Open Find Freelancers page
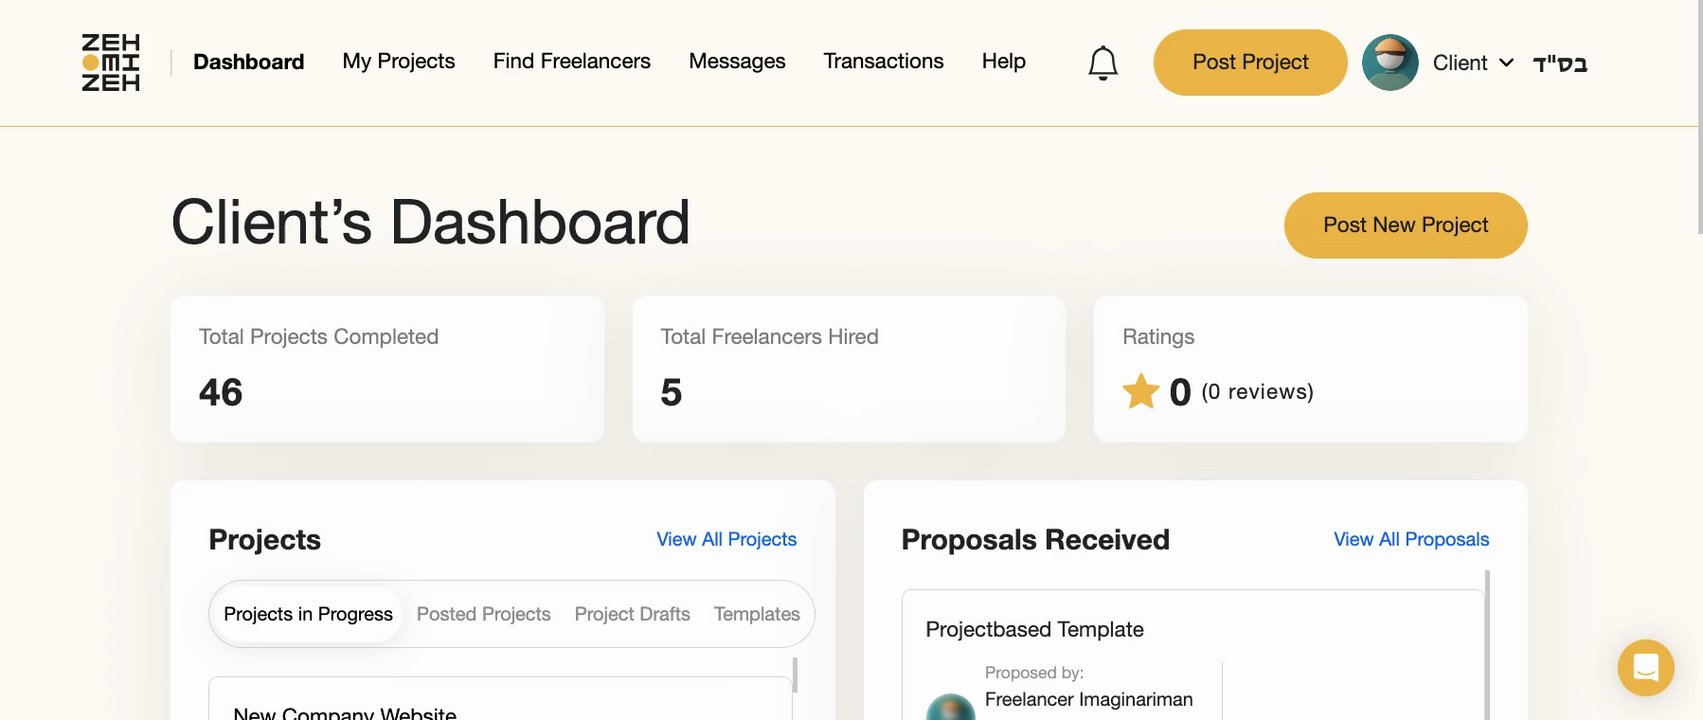 (x=571, y=62)
